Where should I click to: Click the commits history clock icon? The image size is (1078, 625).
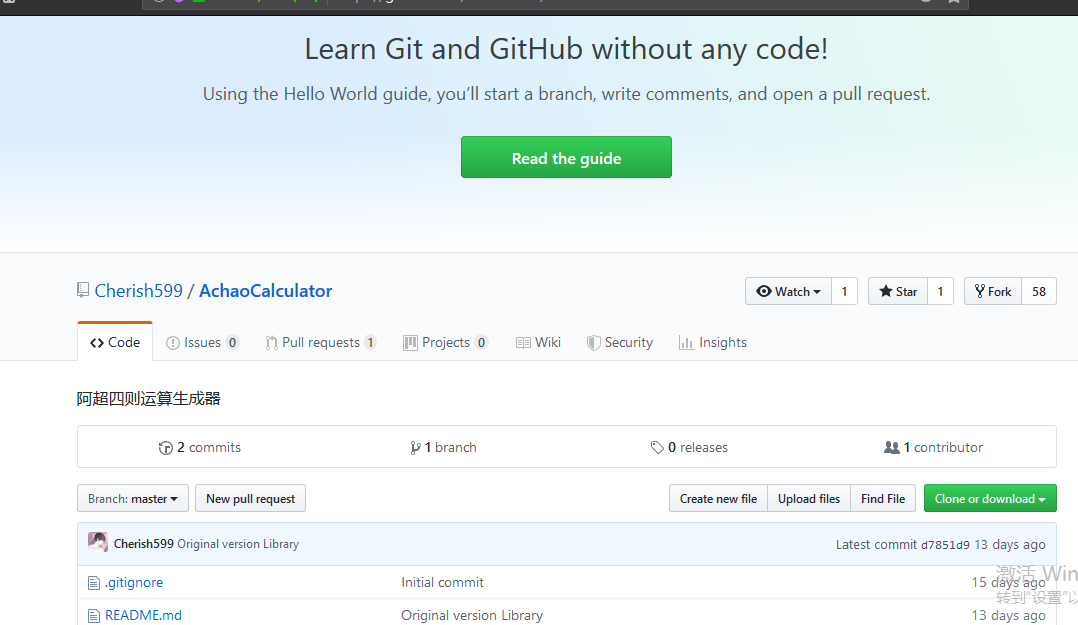click(x=166, y=448)
